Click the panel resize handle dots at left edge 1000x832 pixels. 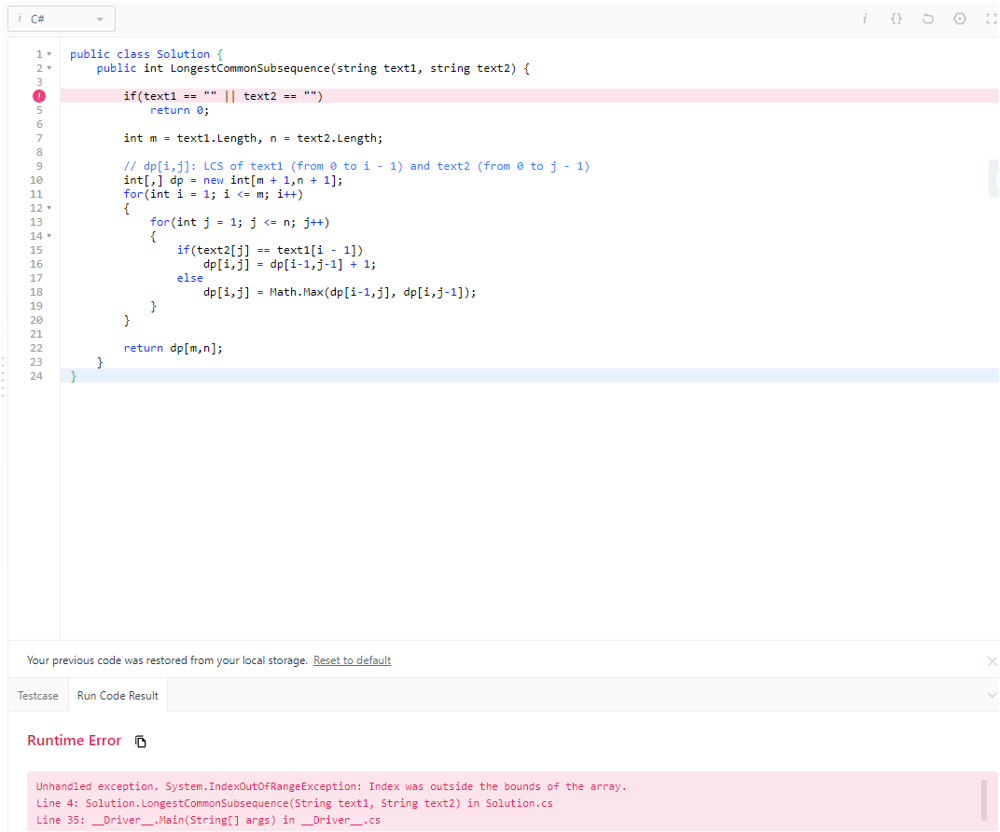tap(3, 377)
